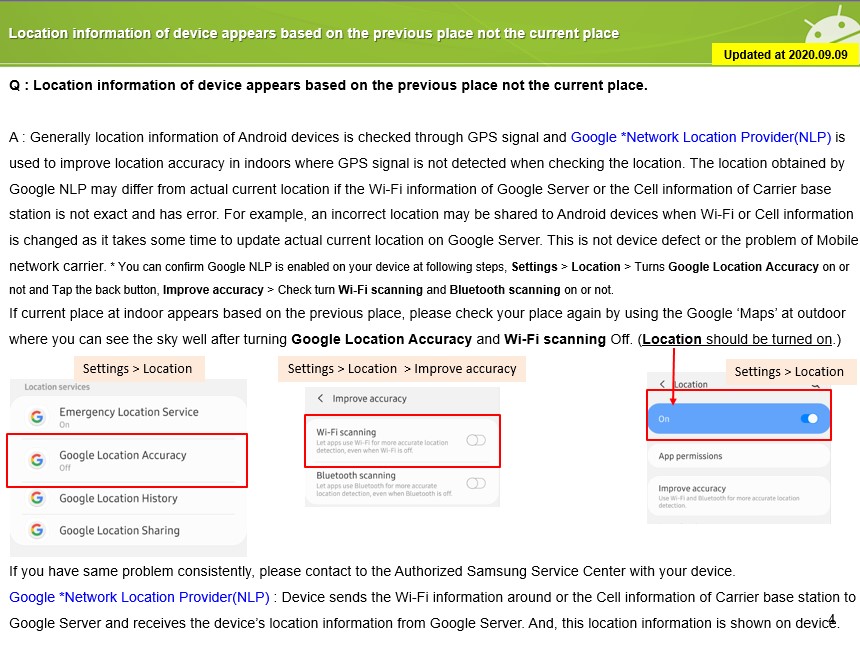The image size is (860, 646).
Task: Open Google Location Sharing entry
Action: (119, 530)
